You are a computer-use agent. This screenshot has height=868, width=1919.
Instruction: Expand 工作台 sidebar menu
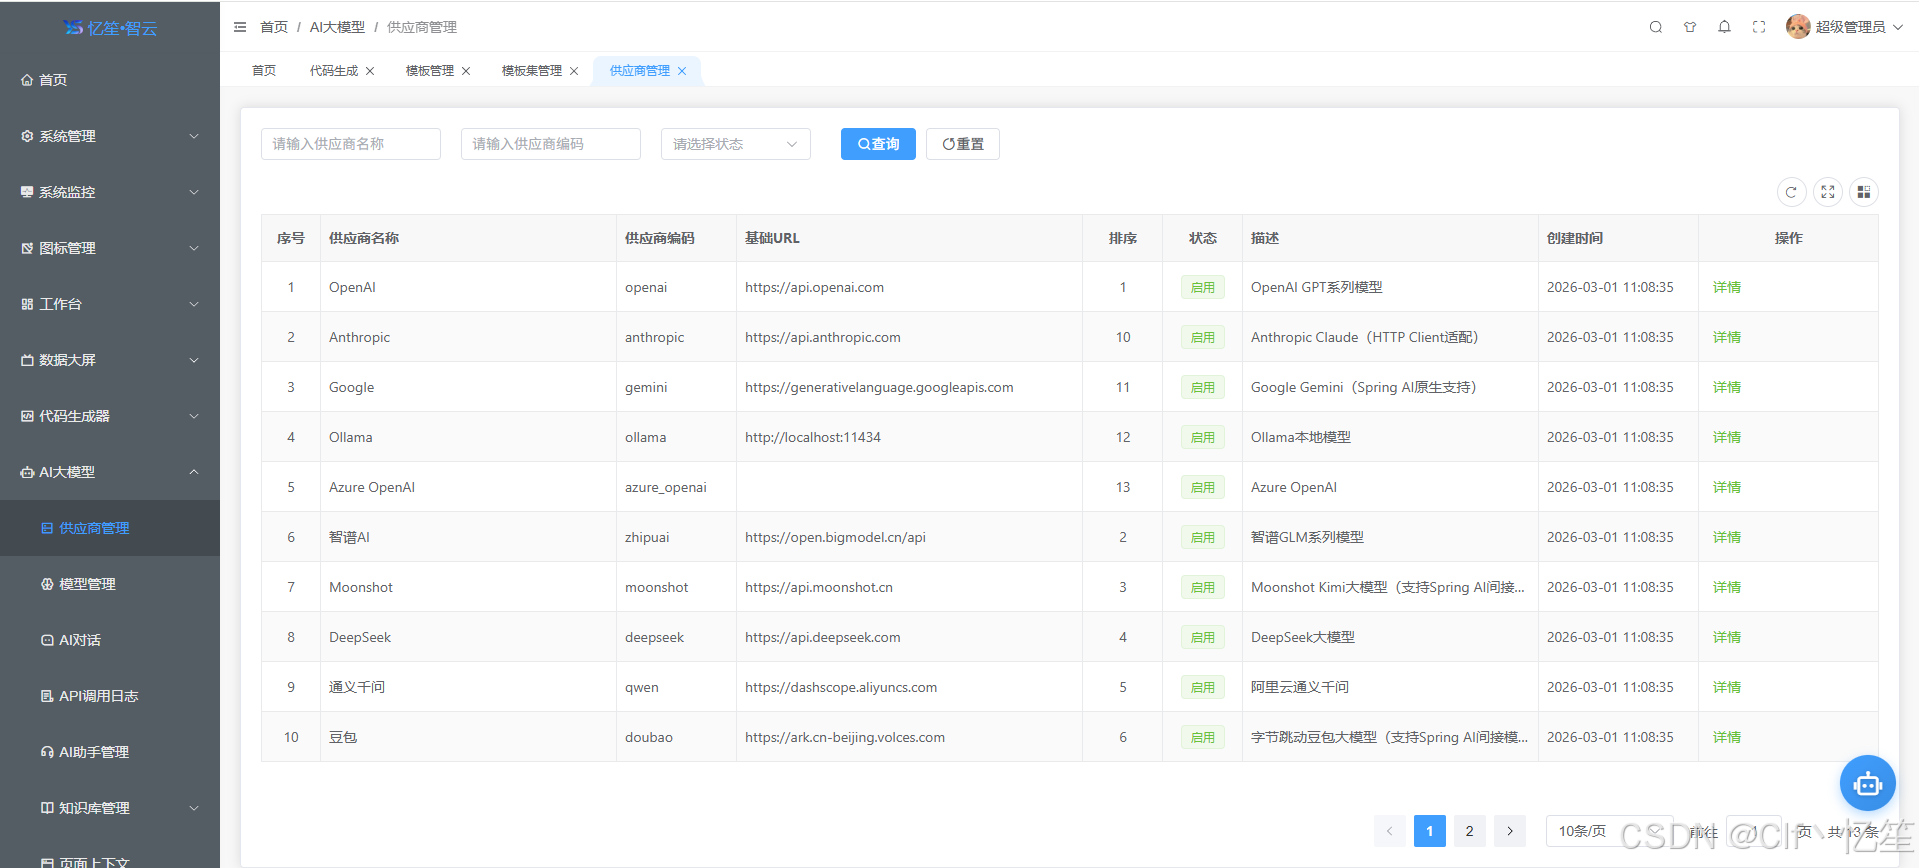(x=110, y=304)
